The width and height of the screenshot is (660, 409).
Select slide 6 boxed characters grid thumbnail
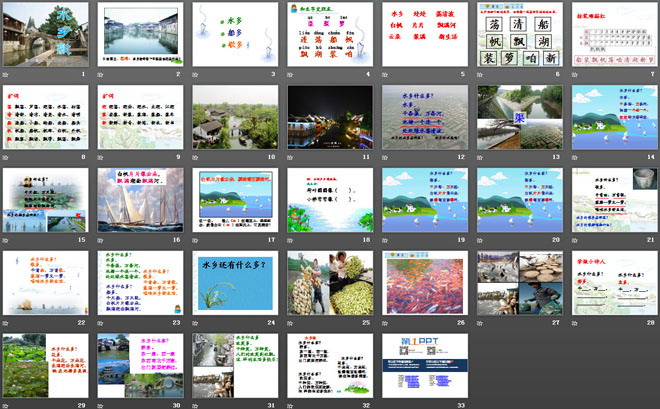pyautogui.click(x=520, y=35)
